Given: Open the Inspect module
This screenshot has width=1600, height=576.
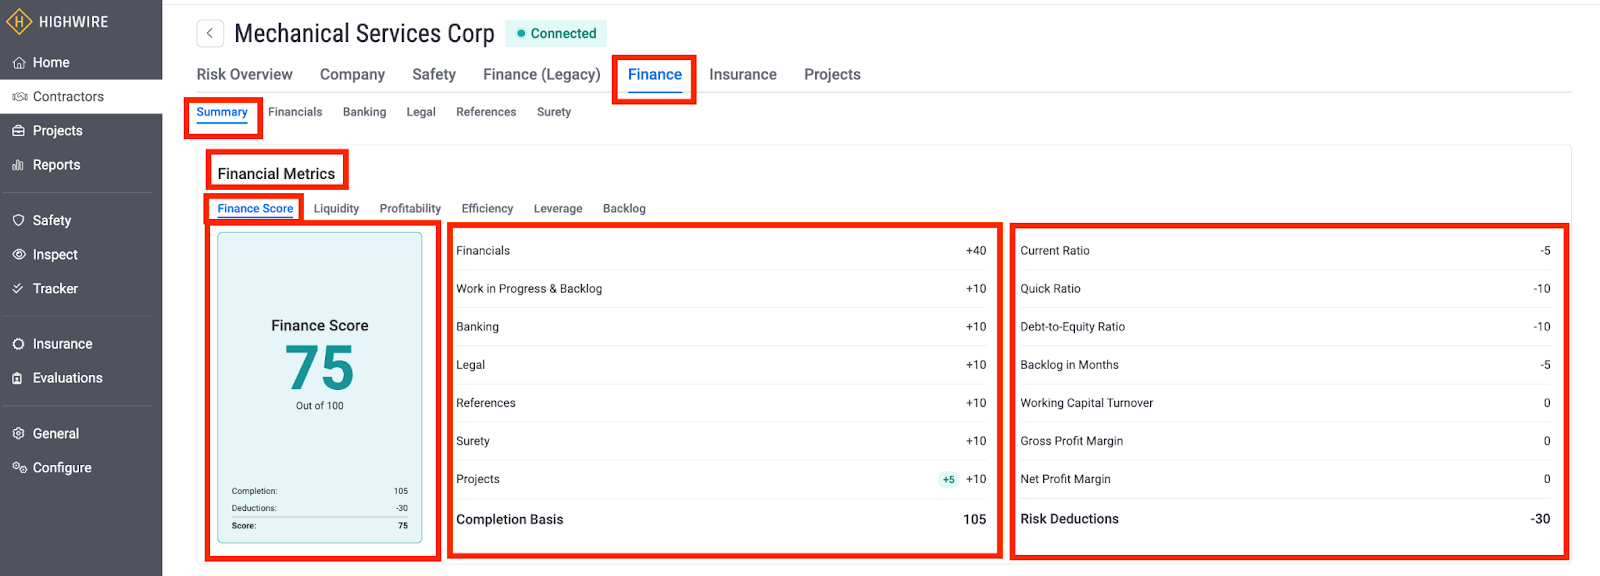Looking at the screenshot, I should (54, 255).
